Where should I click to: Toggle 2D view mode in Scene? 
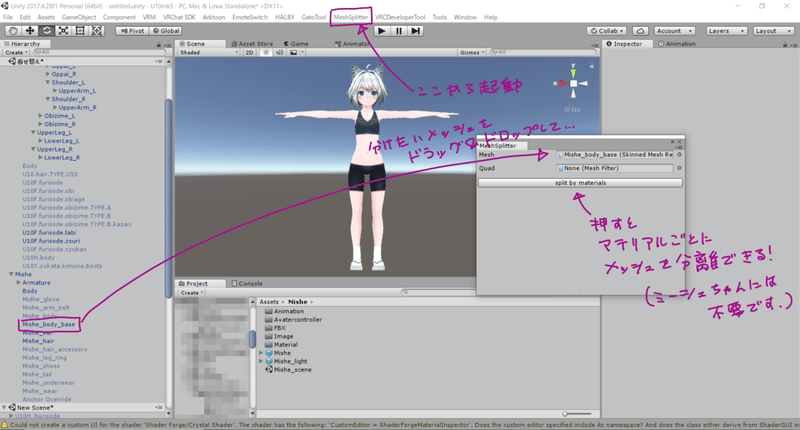[x=249, y=53]
